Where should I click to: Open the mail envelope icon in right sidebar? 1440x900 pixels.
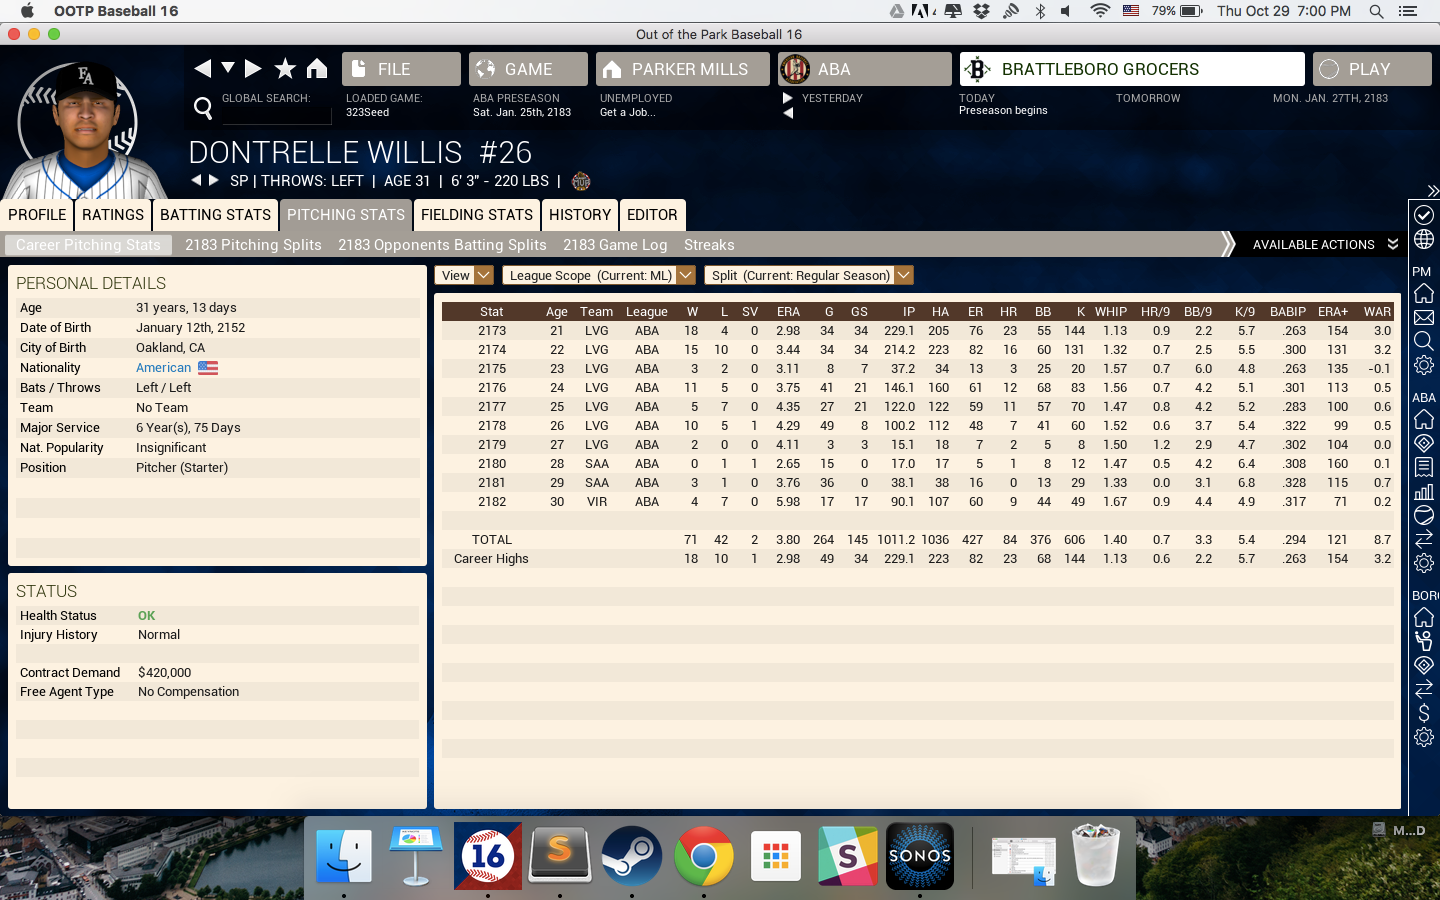click(x=1424, y=318)
